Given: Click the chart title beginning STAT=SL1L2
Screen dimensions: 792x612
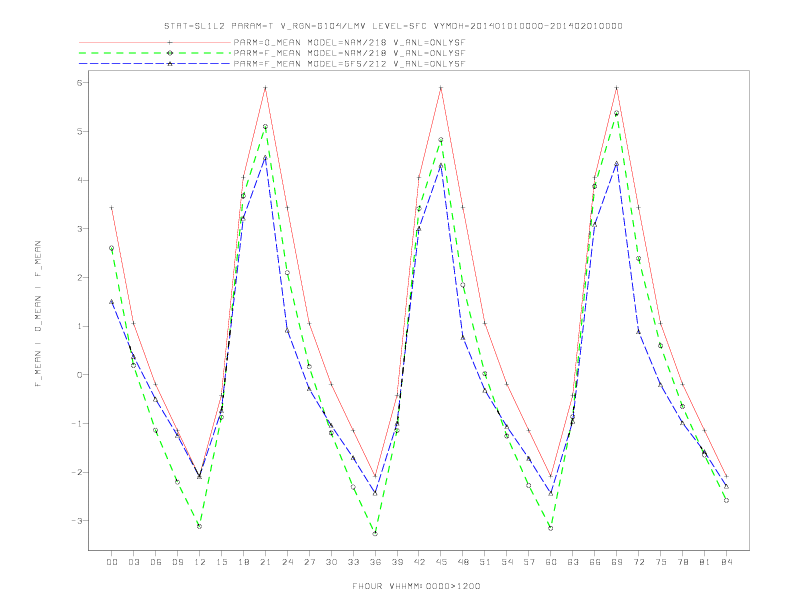Looking at the screenshot, I should 393,26.
